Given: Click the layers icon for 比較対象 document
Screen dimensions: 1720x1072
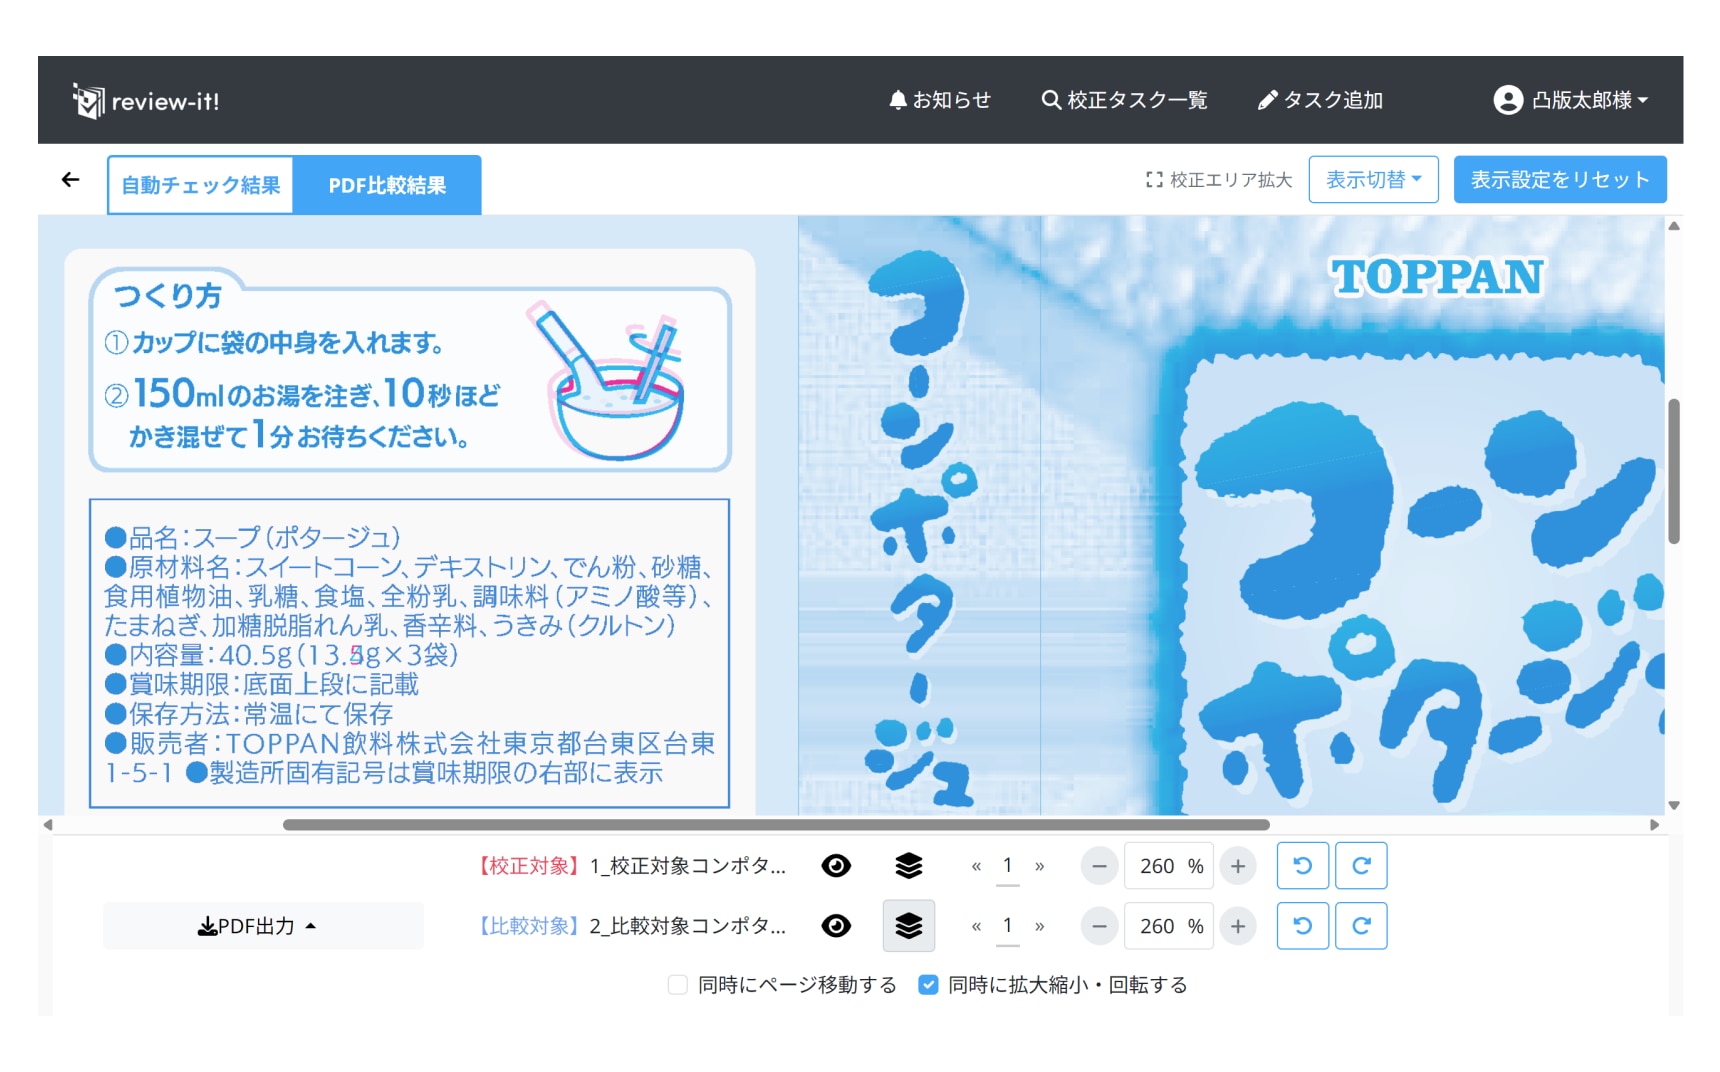Looking at the screenshot, I should click(908, 926).
